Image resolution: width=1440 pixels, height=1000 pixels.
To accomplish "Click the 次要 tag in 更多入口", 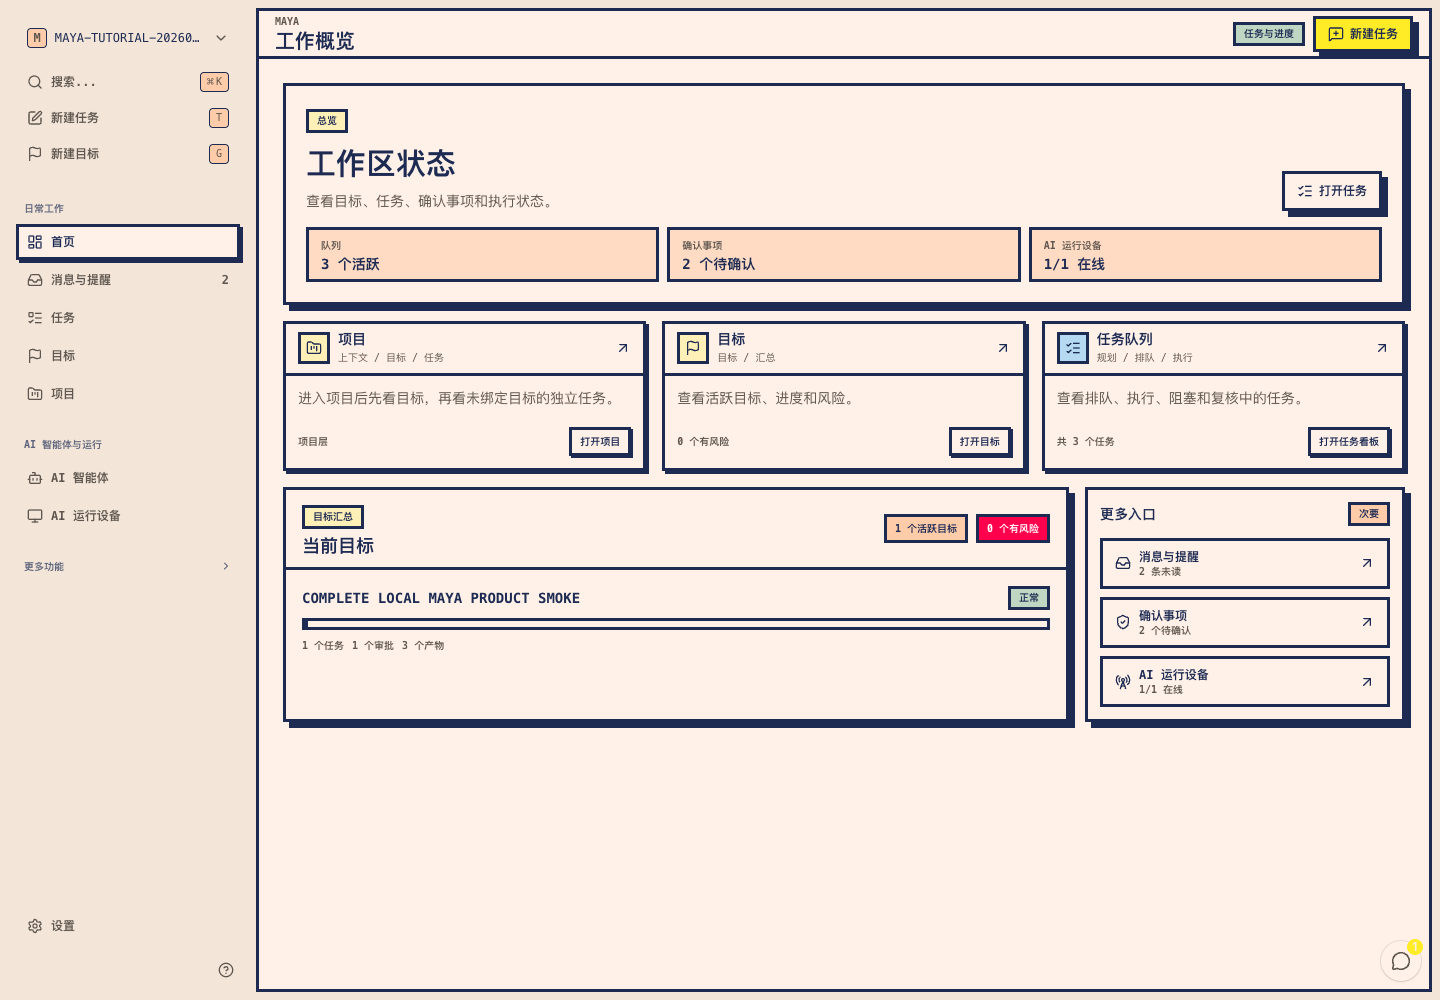I will pyautogui.click(x=1369, y=514).
